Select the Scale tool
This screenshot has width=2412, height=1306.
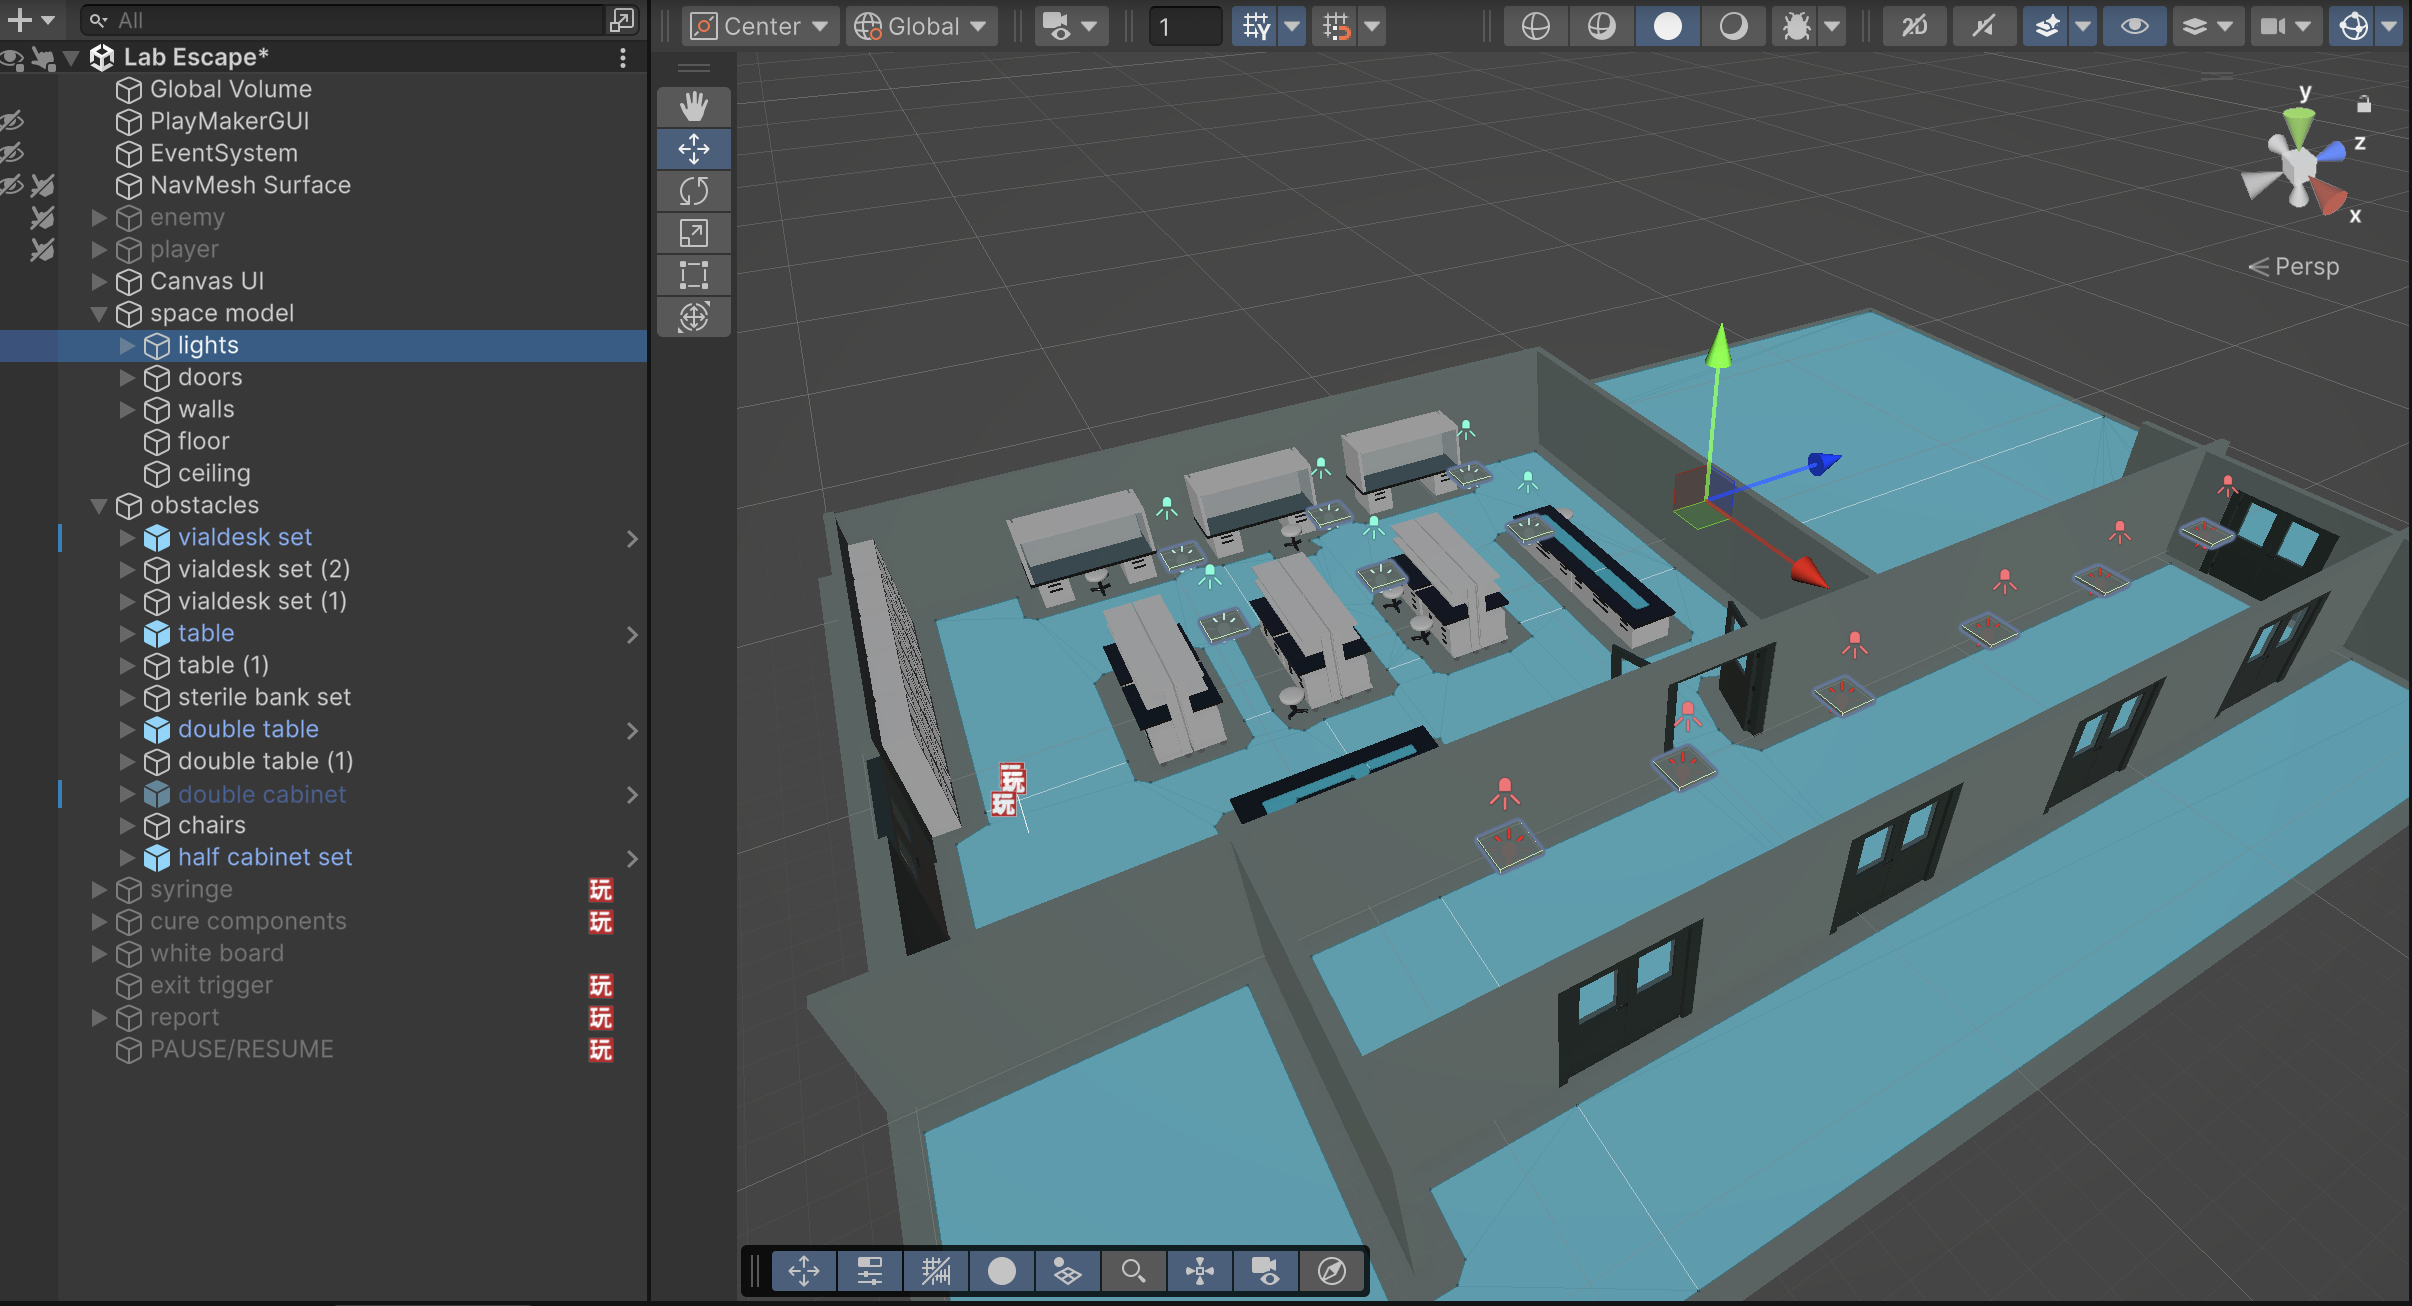click(x=695, y=232)
